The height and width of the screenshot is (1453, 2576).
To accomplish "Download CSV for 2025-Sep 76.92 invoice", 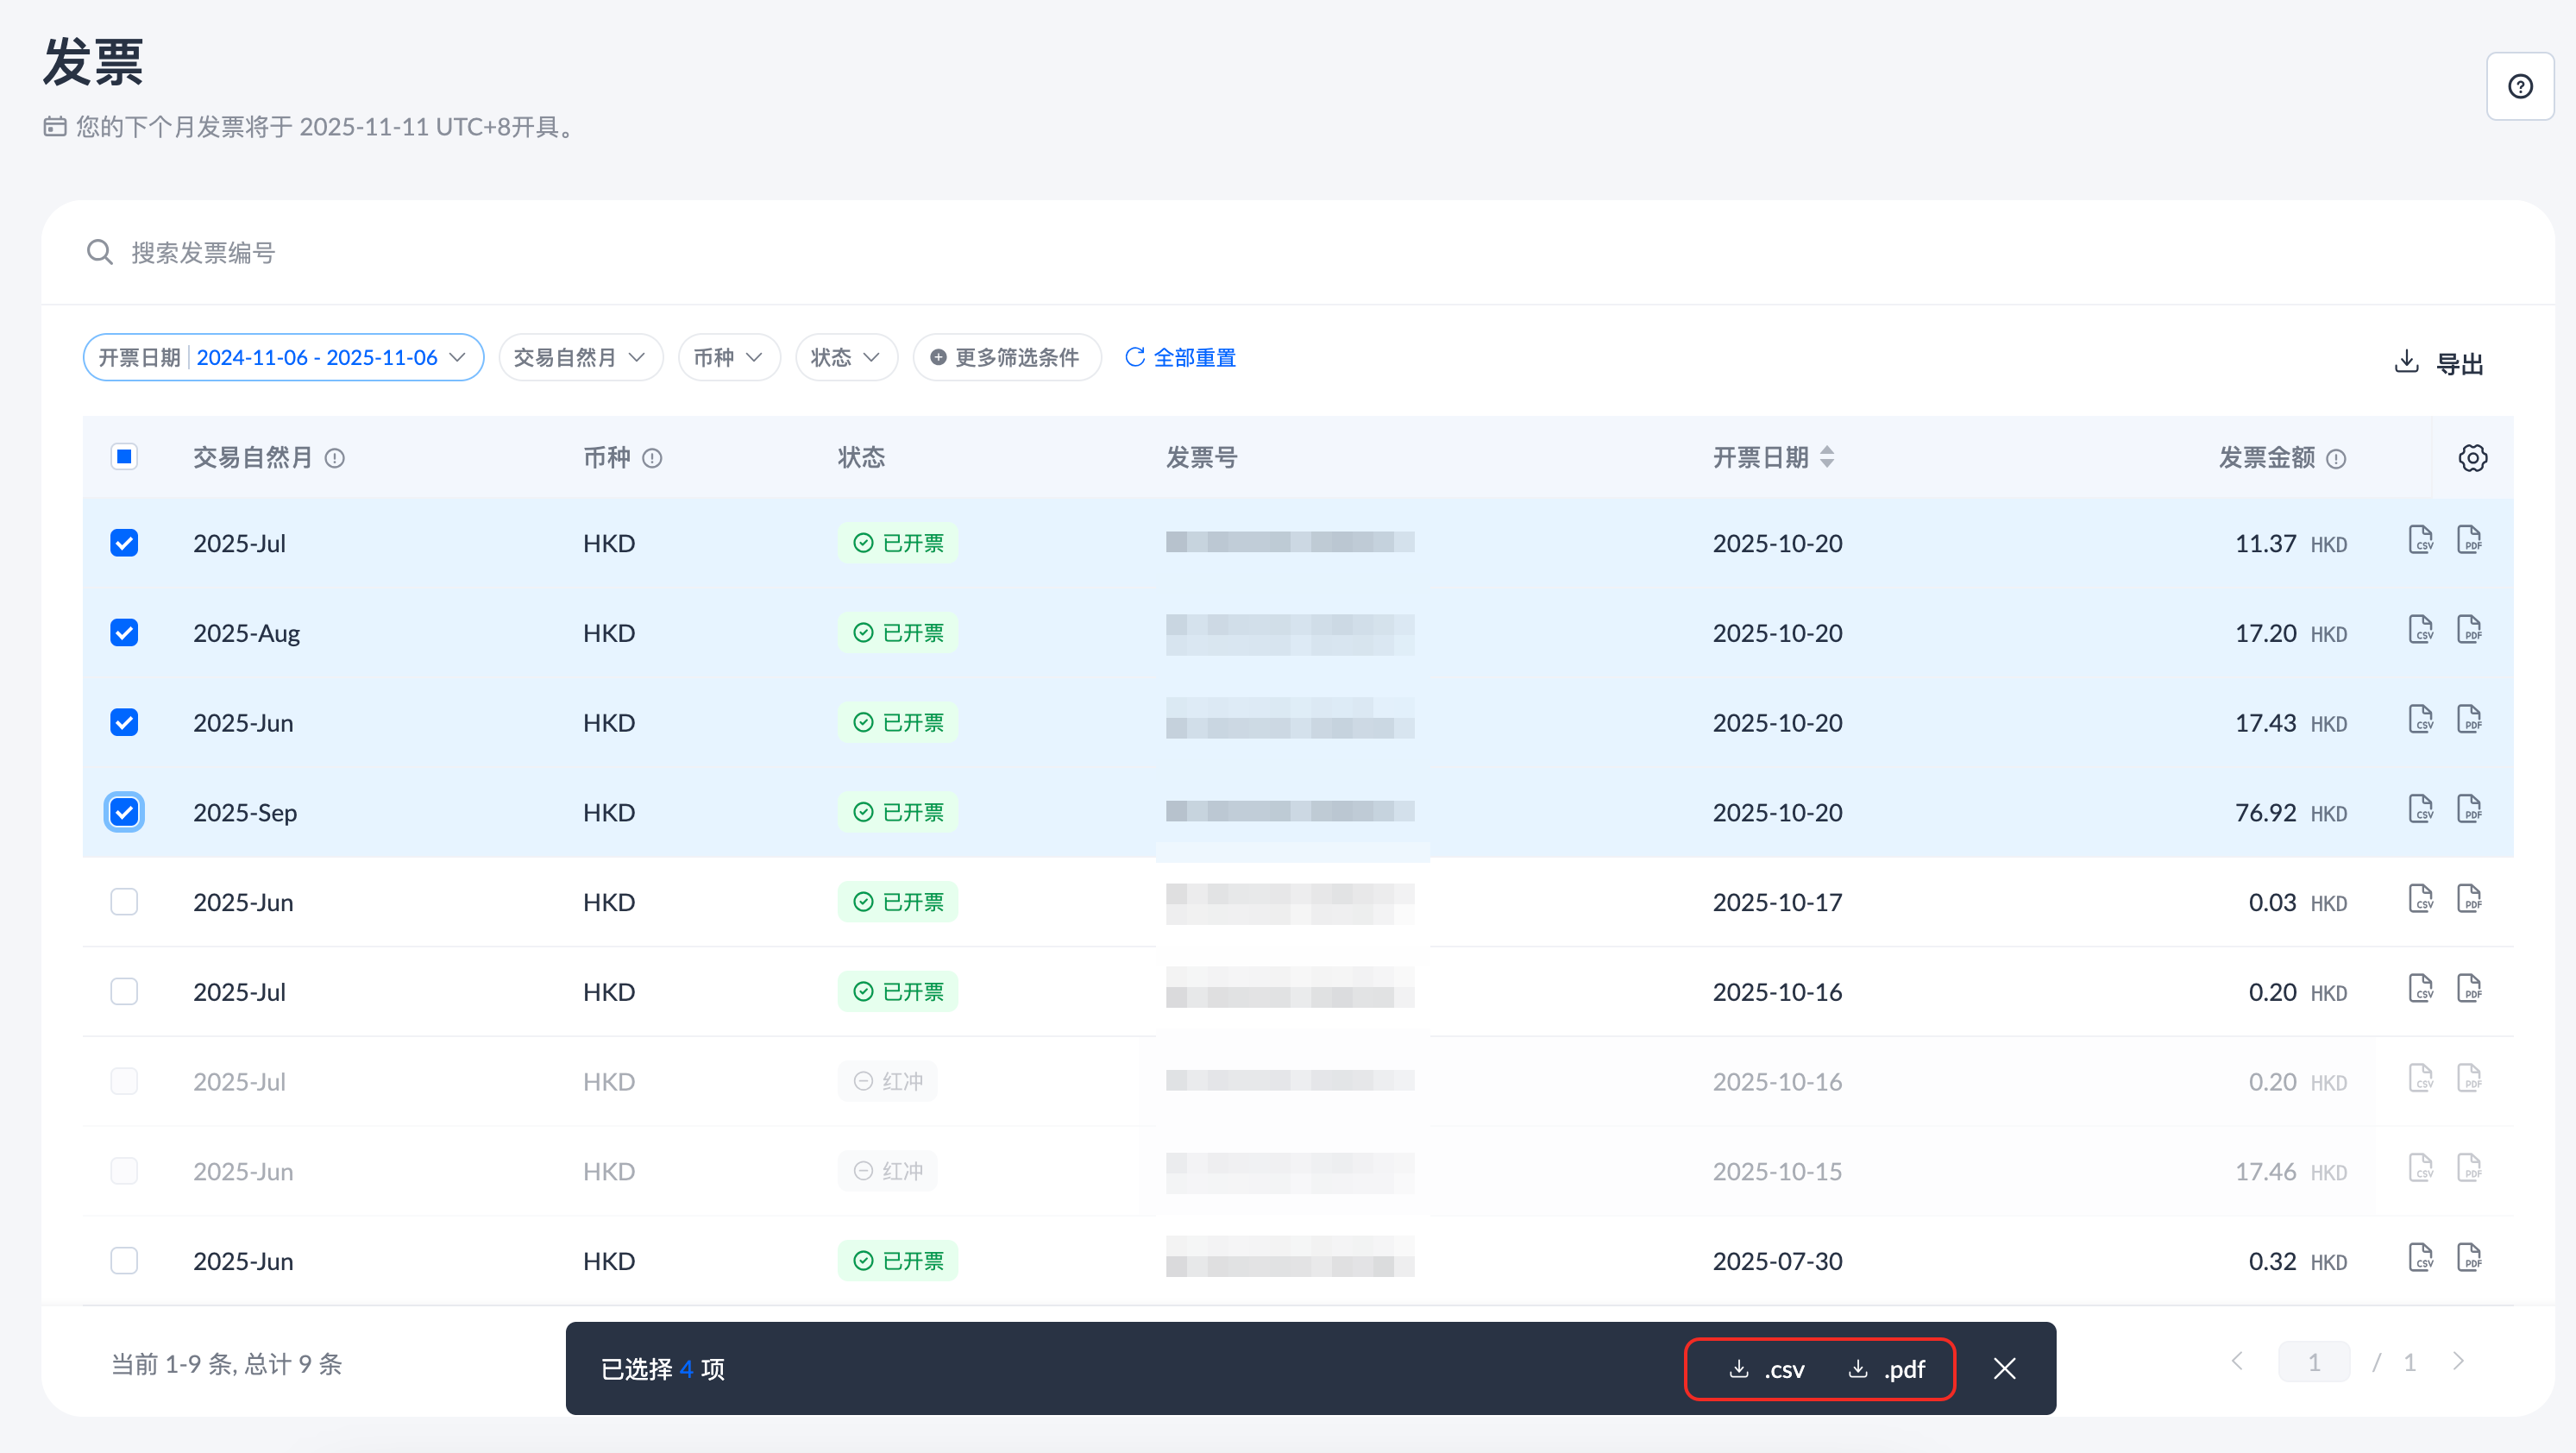I will point(2420,809).
